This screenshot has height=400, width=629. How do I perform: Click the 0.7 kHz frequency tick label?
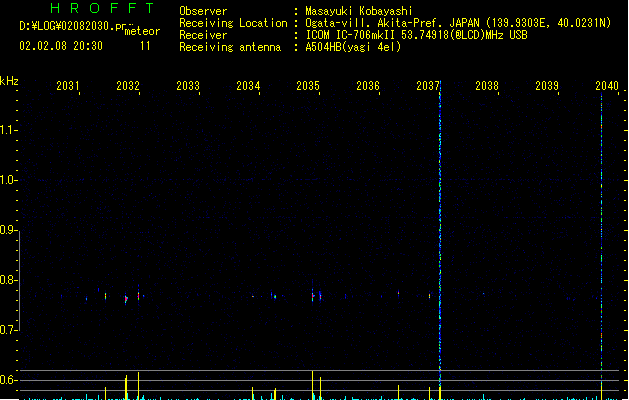click(x=8, y=330)
